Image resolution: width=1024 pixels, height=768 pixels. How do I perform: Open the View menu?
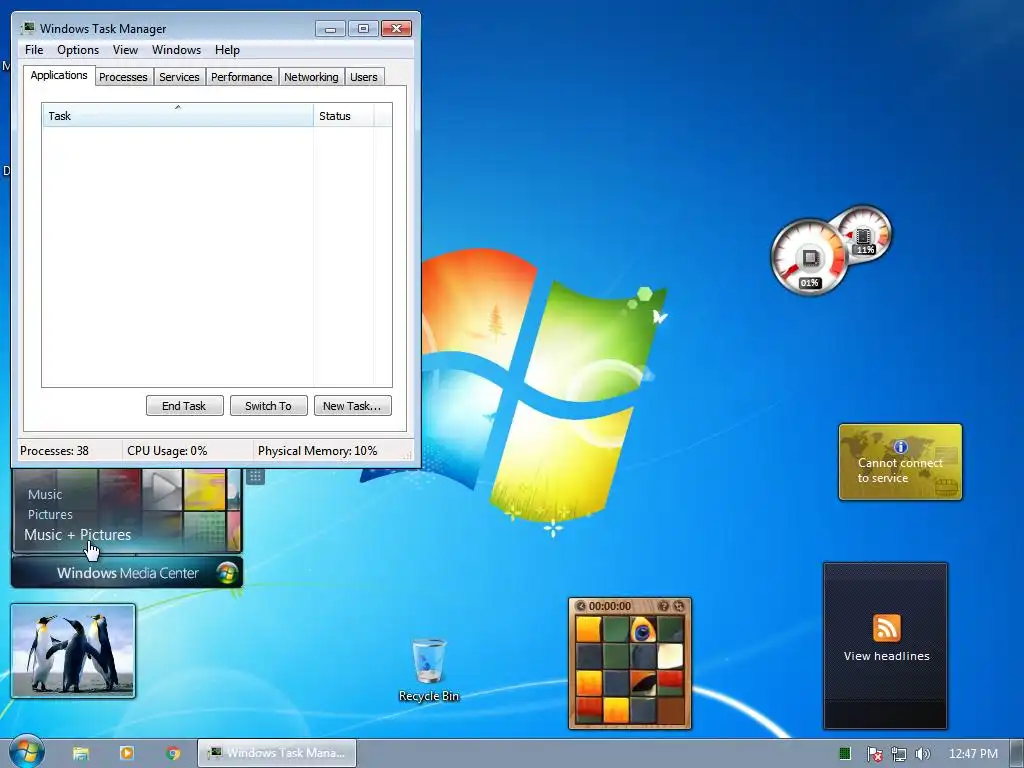pos(125,50)
